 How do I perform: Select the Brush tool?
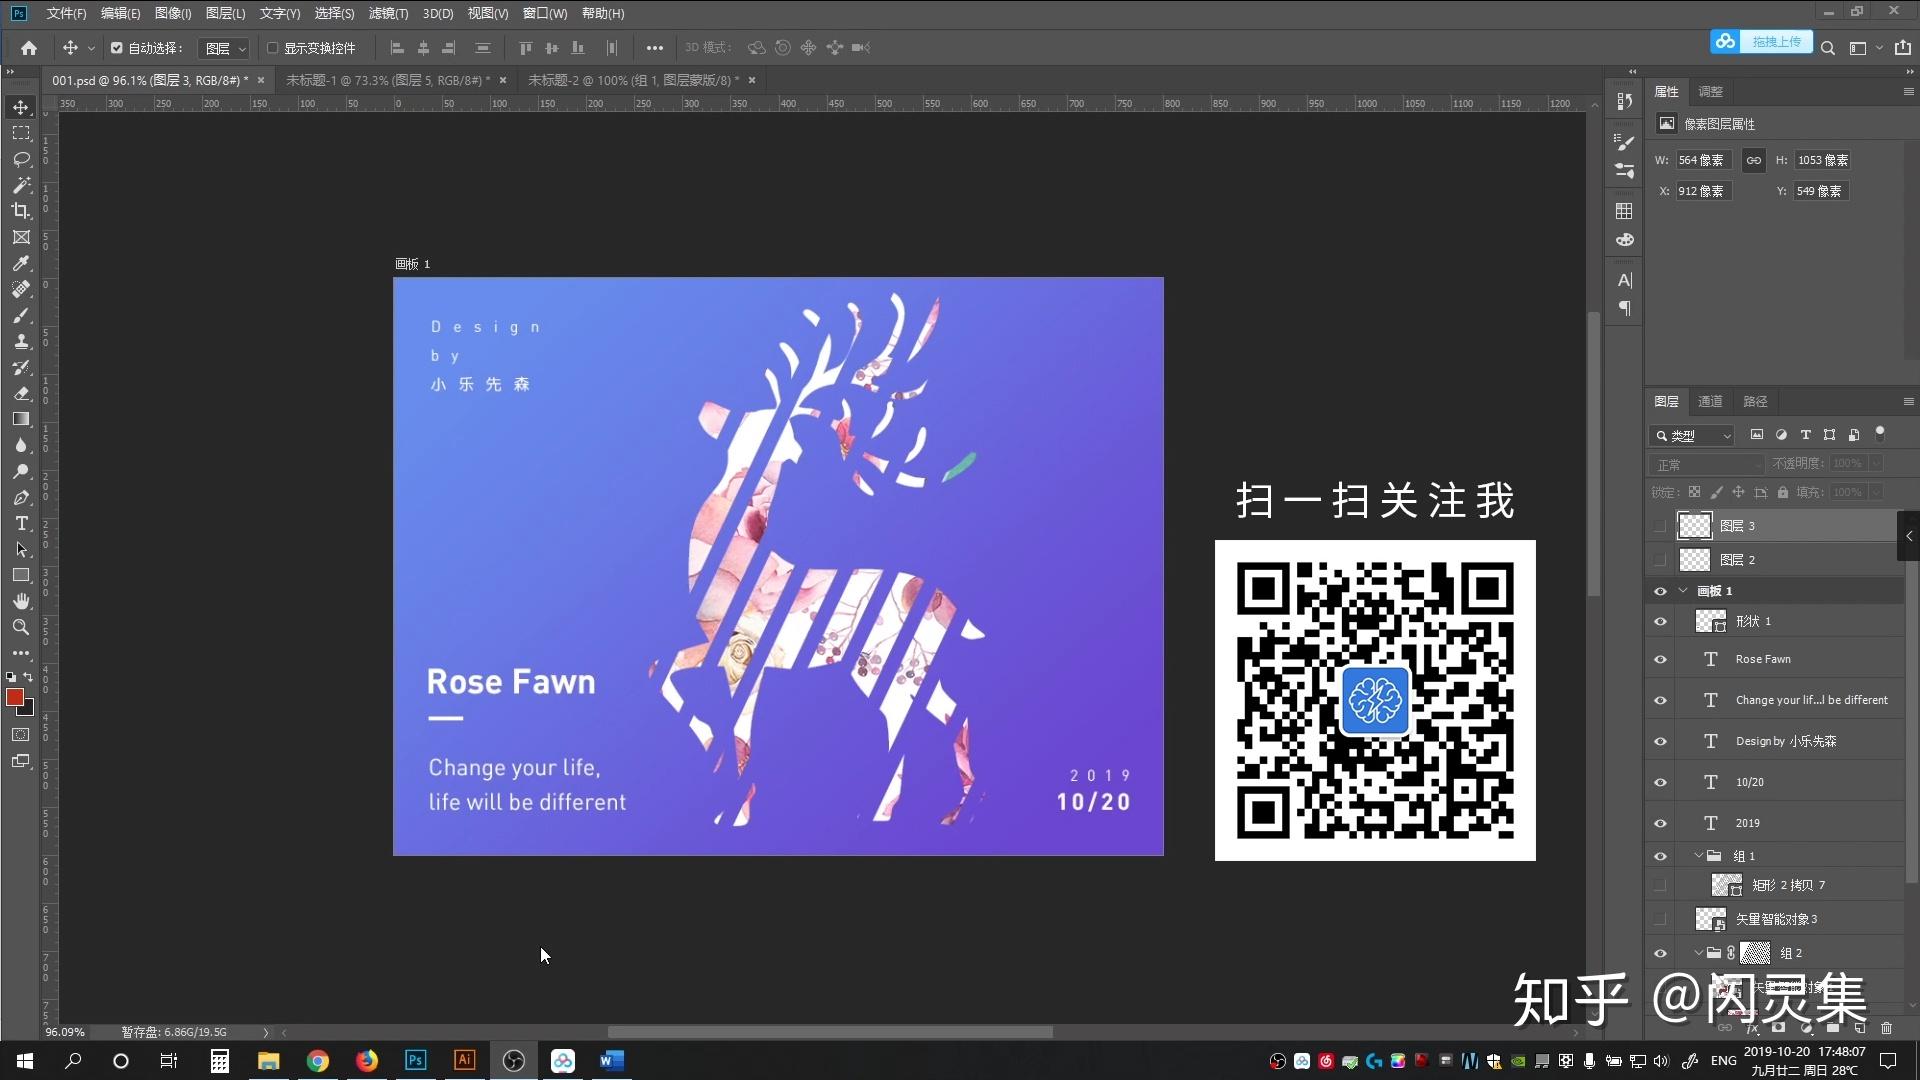pyautogui.click(x=21, y=315)
